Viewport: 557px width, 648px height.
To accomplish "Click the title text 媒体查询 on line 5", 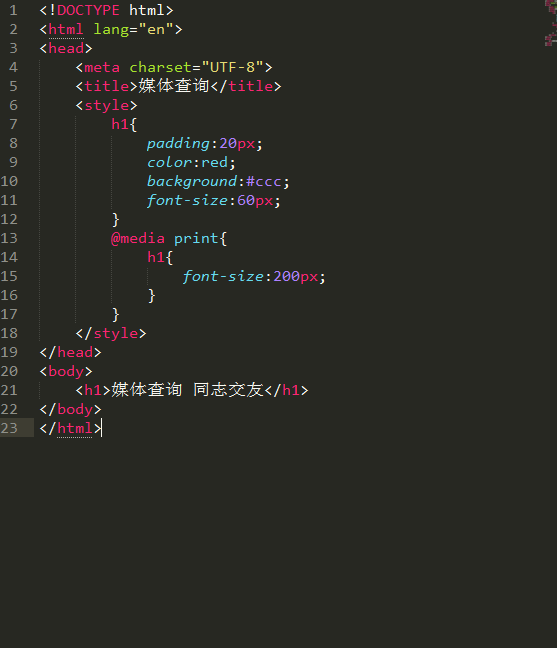I will click(x=174, y=86).
